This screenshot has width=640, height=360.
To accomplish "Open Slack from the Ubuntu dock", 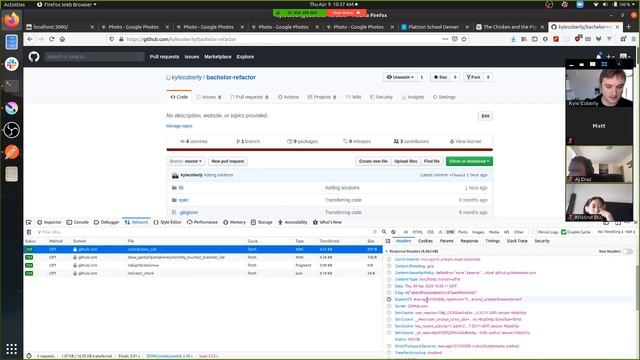I will tap(11, 64).
